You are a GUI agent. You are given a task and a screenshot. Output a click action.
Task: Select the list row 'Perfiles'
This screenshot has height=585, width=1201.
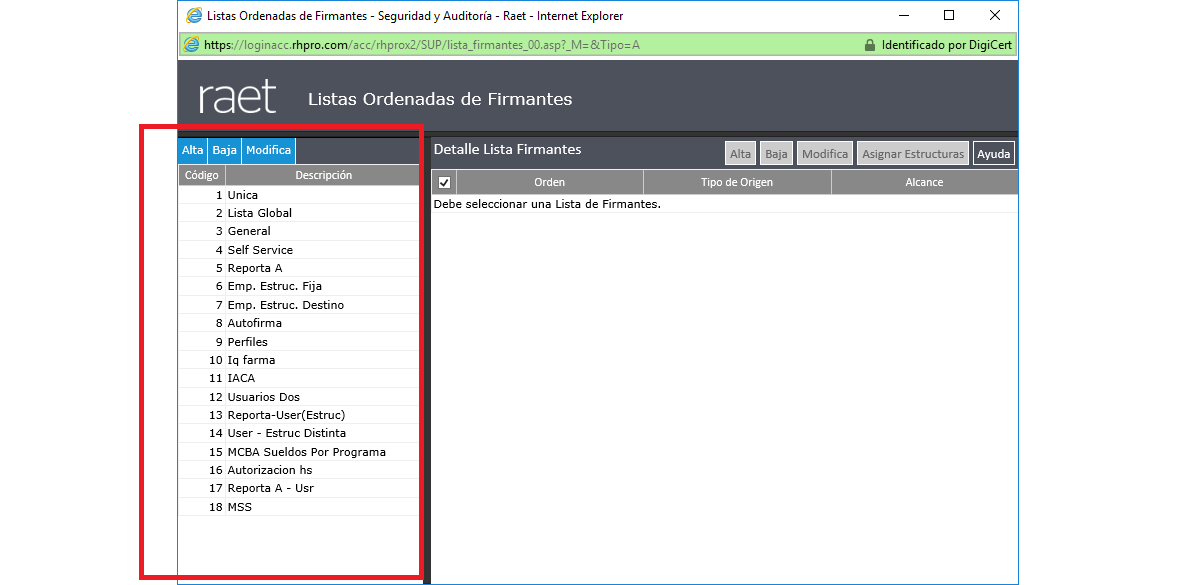[x=299, y=342]
